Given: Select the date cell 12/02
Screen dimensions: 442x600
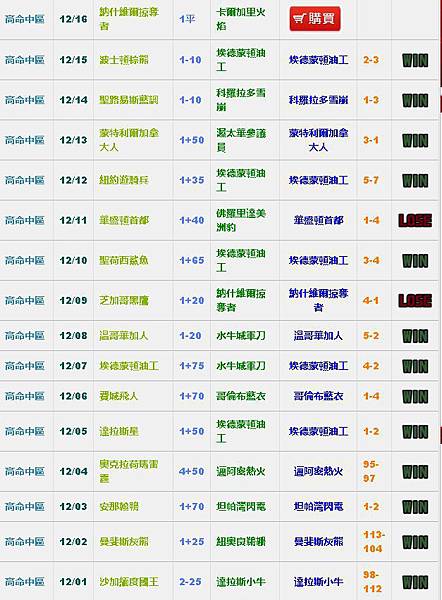Looking at the screenshot, I should pos(73,542).
